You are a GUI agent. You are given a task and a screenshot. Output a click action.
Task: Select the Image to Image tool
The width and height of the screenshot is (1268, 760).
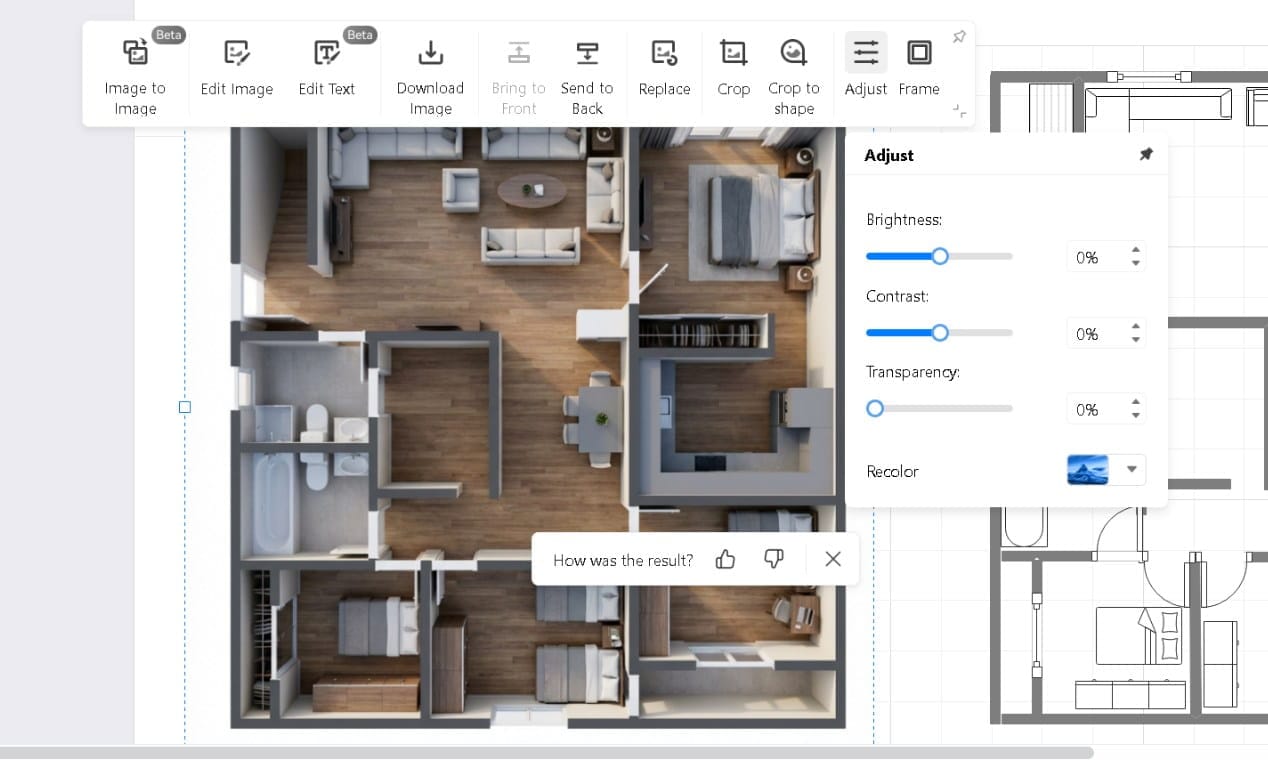click(135, 70)
